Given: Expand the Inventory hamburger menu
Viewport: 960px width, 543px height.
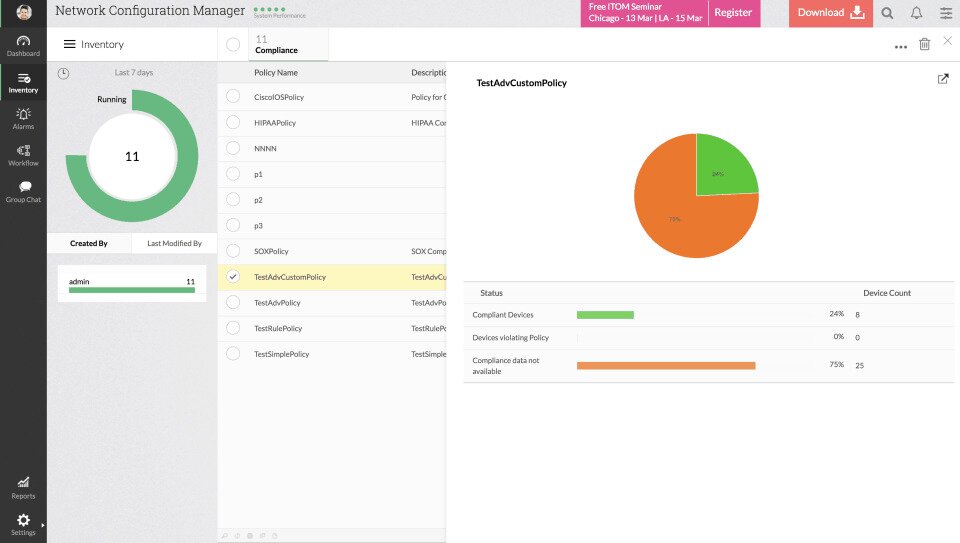Looking at the screenshot, I should pyautogui.click(x=69, y=44).
